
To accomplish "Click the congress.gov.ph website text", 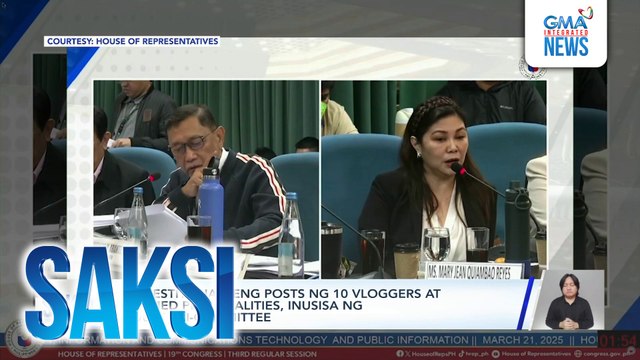I will (608, 354).
